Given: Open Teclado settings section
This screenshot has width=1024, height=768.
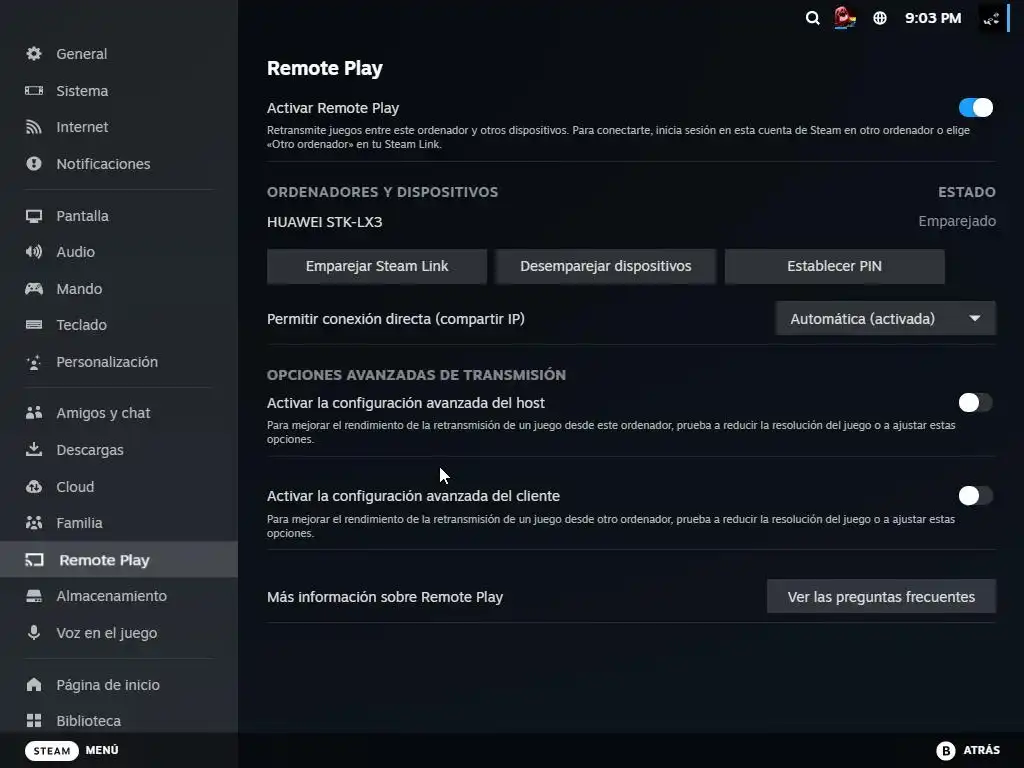Looking at the screenshot, I should (x=119, y=325).
